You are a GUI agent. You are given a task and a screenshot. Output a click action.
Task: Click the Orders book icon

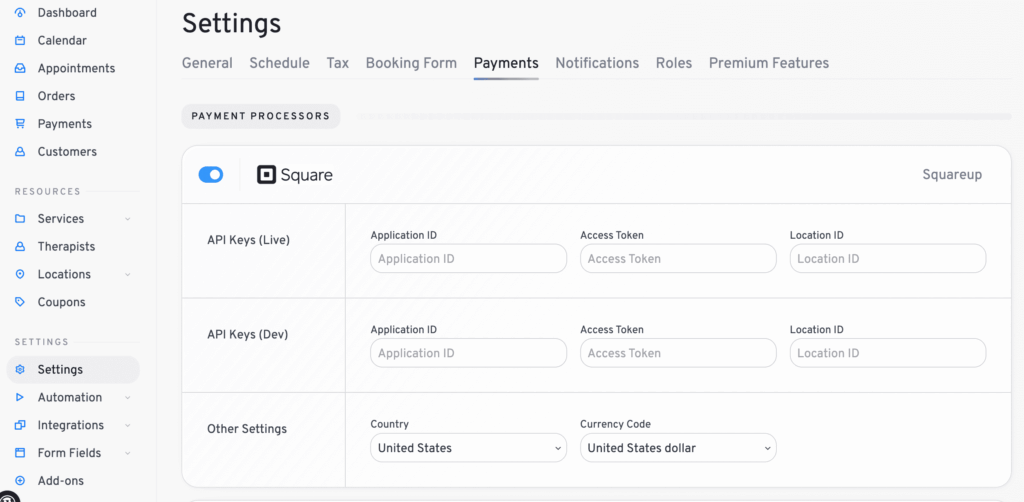20,96
